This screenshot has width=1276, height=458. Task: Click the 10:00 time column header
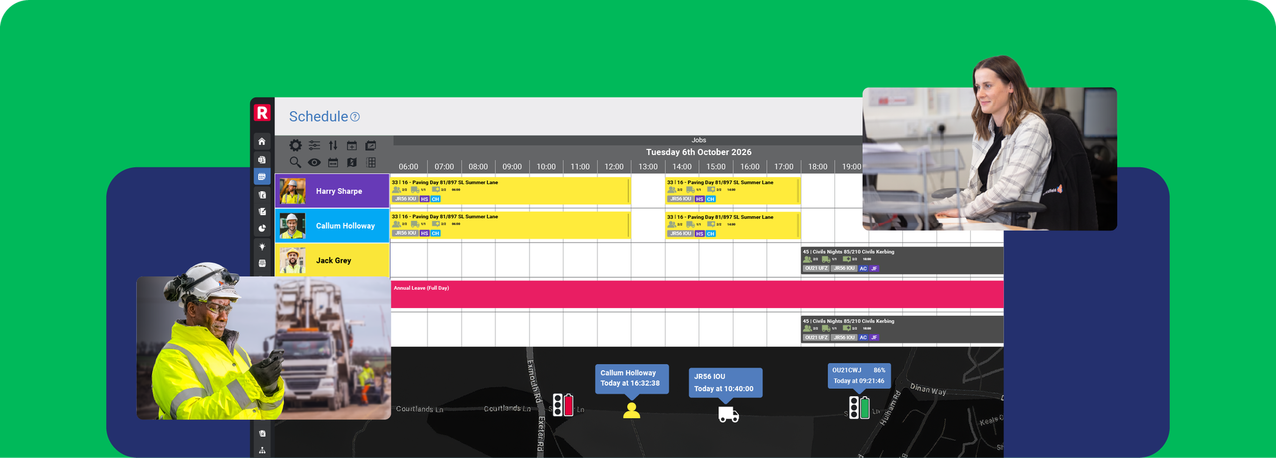pos(546,167)
